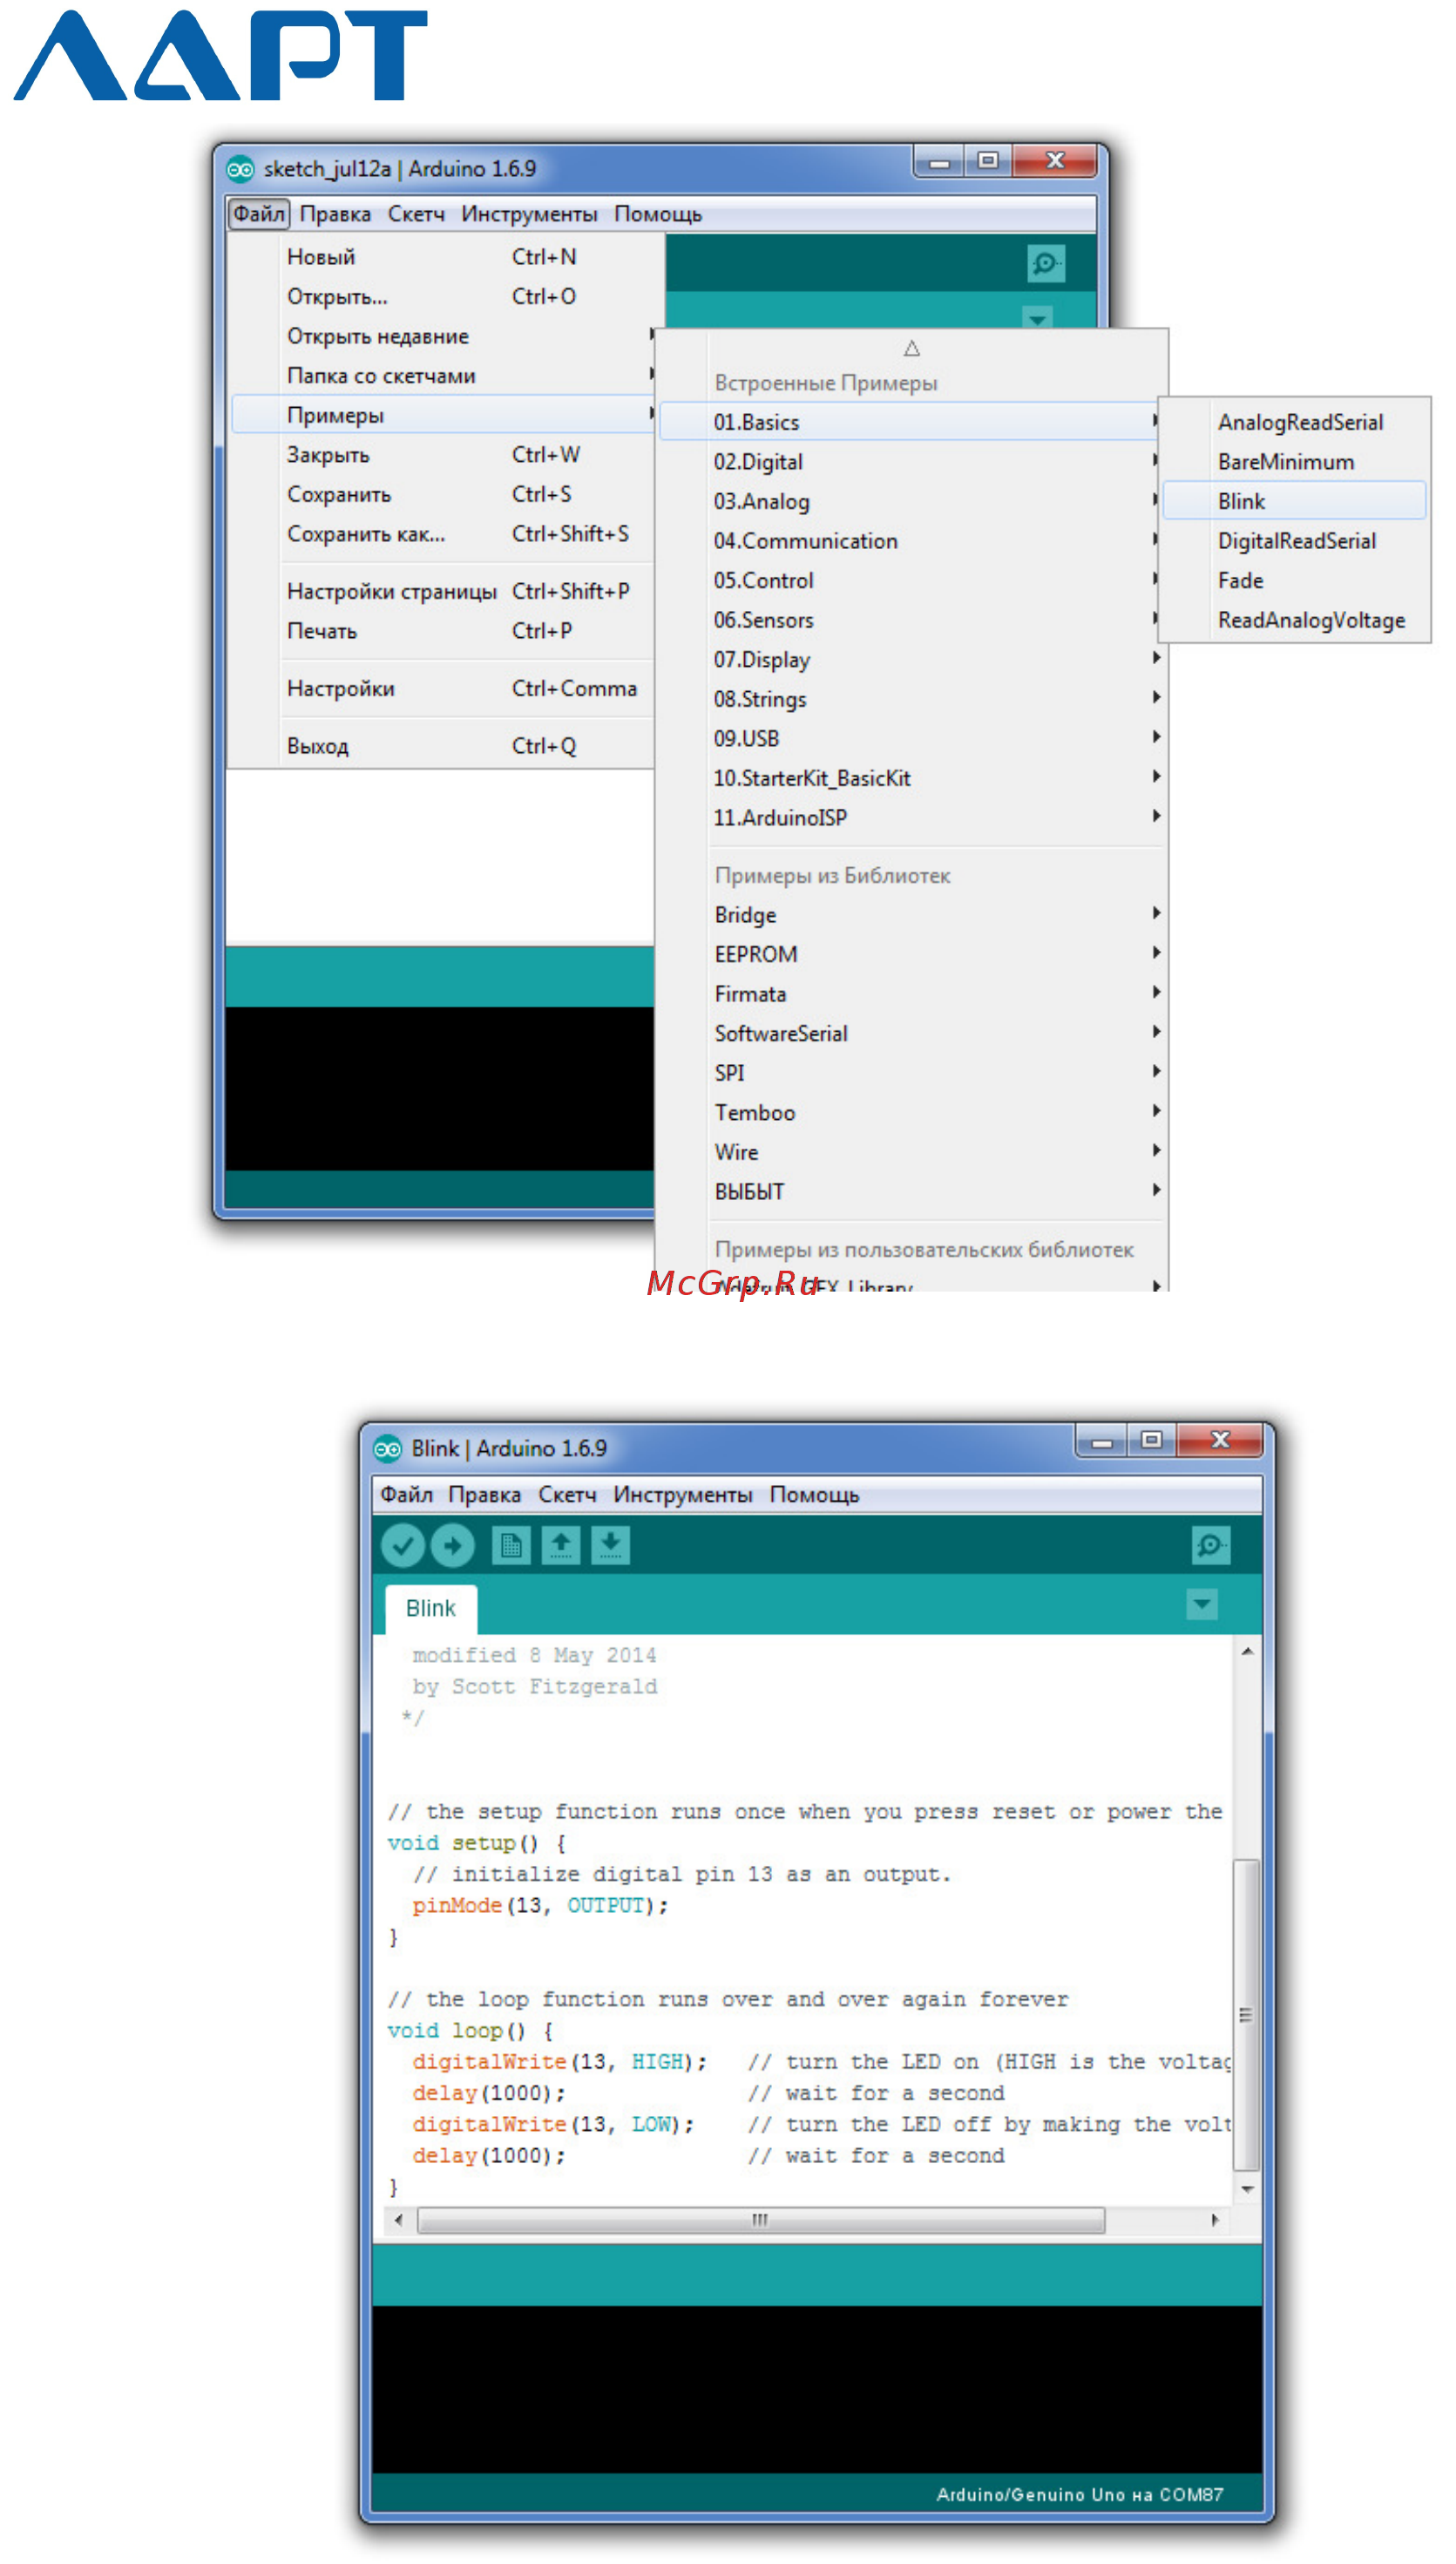Click the Verify checkmark icon in Blink window
Image resolution: width=1456 pixels, height=2564 pixels.
[403, 1546]
